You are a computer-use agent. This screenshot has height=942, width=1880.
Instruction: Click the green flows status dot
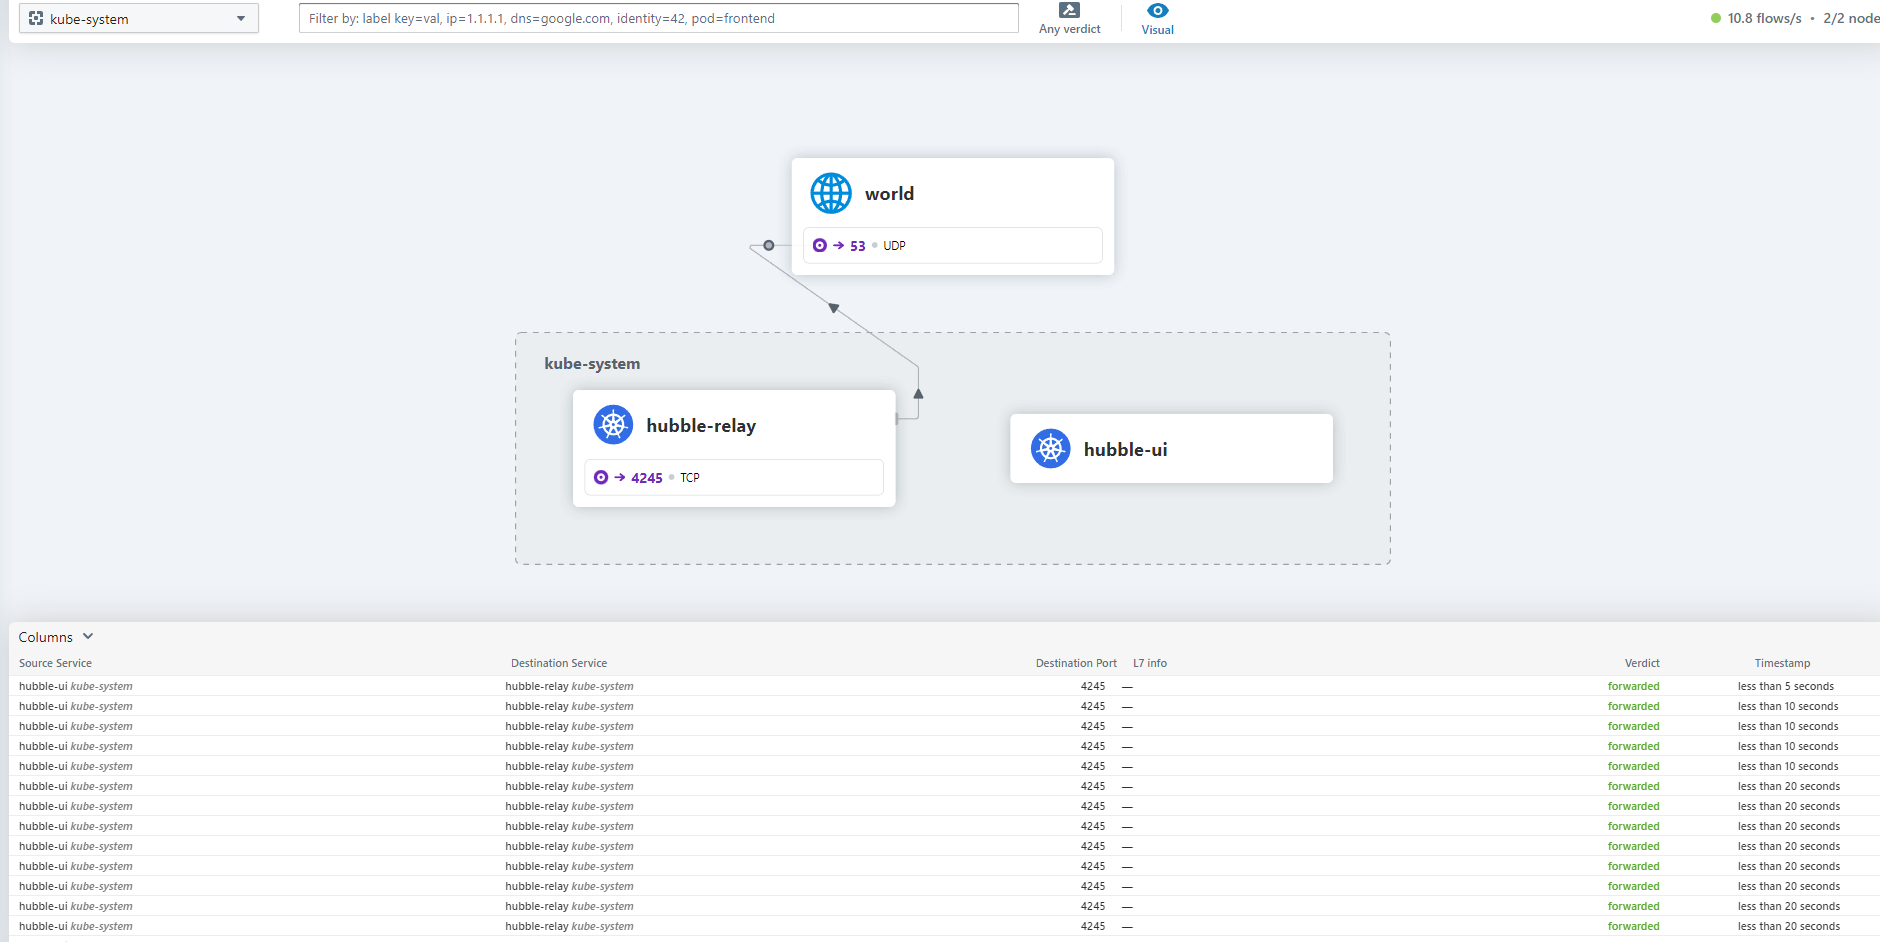(x=1716, y=18)
